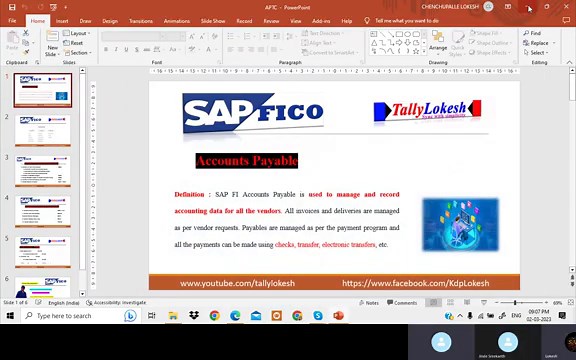Open the Section dropdown

point(77,53)
